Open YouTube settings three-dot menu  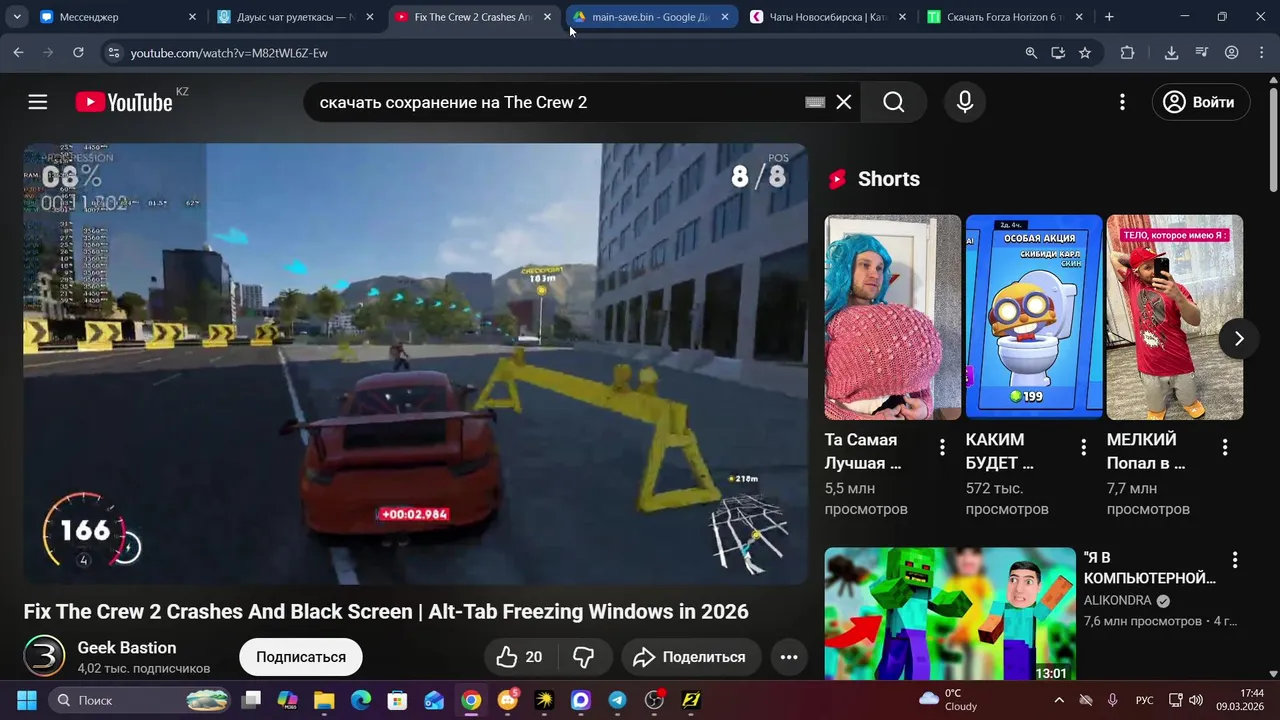pyautogui.click(x=1122, y=102)
